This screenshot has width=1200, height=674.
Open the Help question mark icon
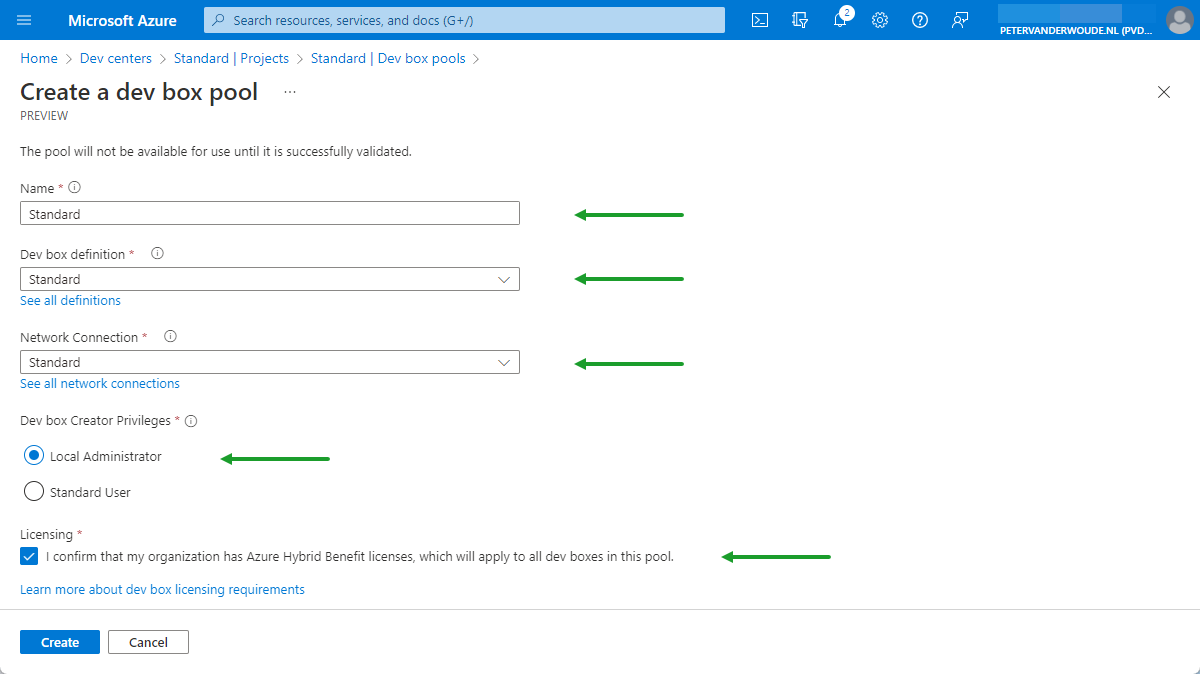pyautogui.click(x=920, y=20)
